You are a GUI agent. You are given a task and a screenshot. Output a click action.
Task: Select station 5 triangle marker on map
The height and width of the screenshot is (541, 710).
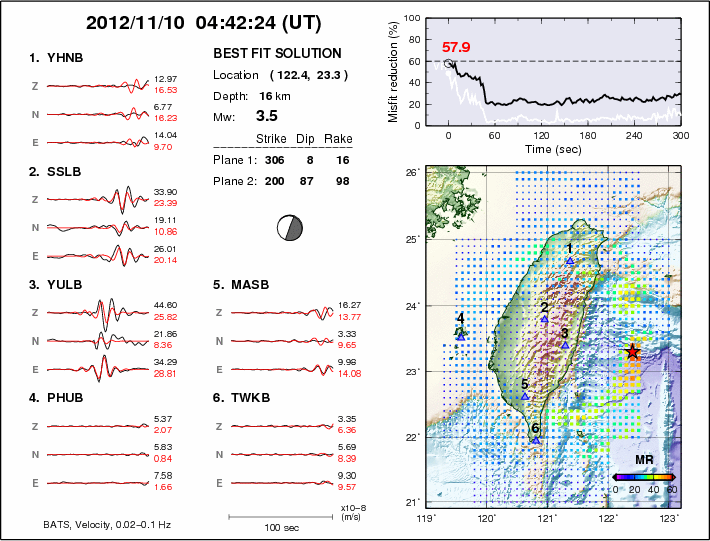point(524,396)
